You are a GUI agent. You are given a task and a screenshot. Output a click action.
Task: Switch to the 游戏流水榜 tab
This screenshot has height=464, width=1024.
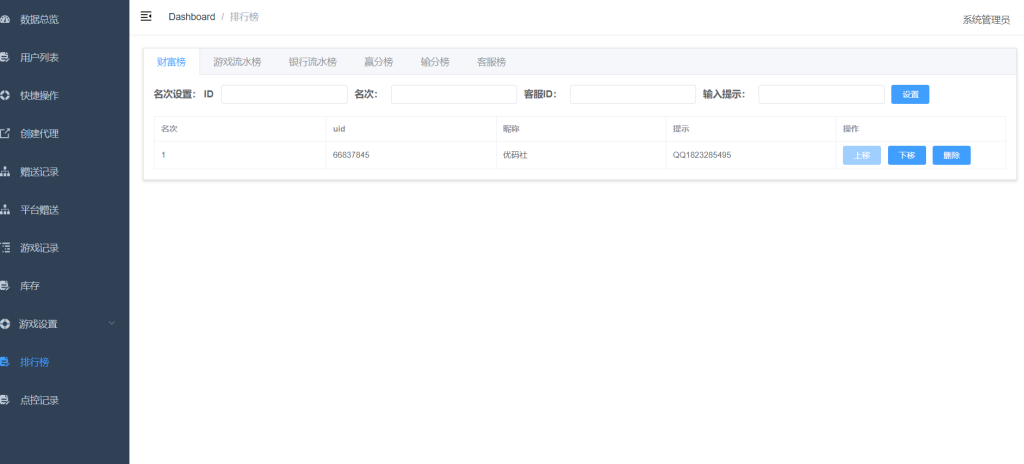237,62
